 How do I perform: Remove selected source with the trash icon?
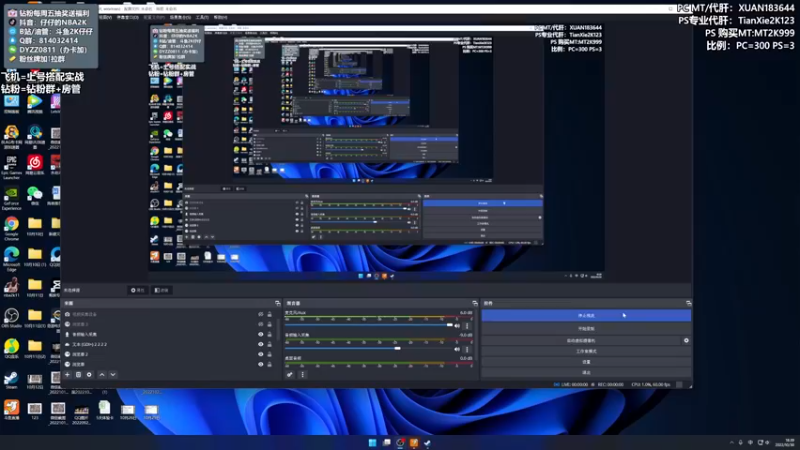pos(78,374)
